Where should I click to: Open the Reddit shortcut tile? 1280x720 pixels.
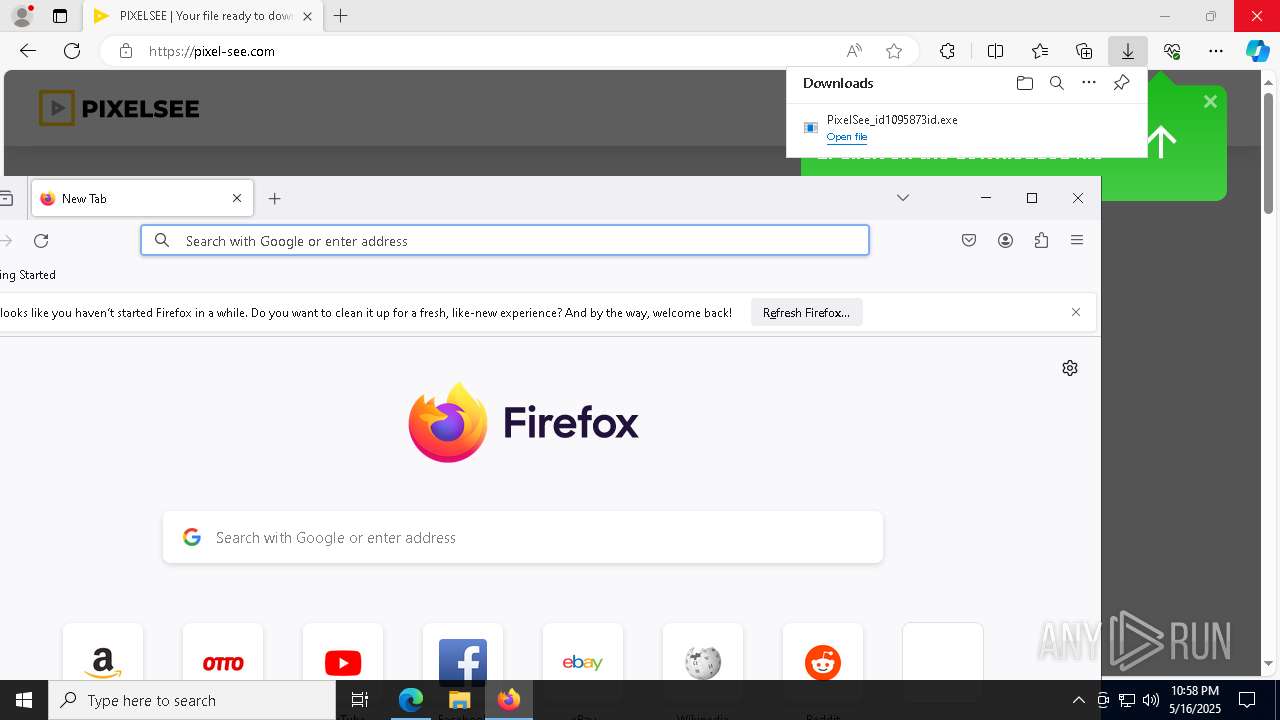(x=823, y=662)
